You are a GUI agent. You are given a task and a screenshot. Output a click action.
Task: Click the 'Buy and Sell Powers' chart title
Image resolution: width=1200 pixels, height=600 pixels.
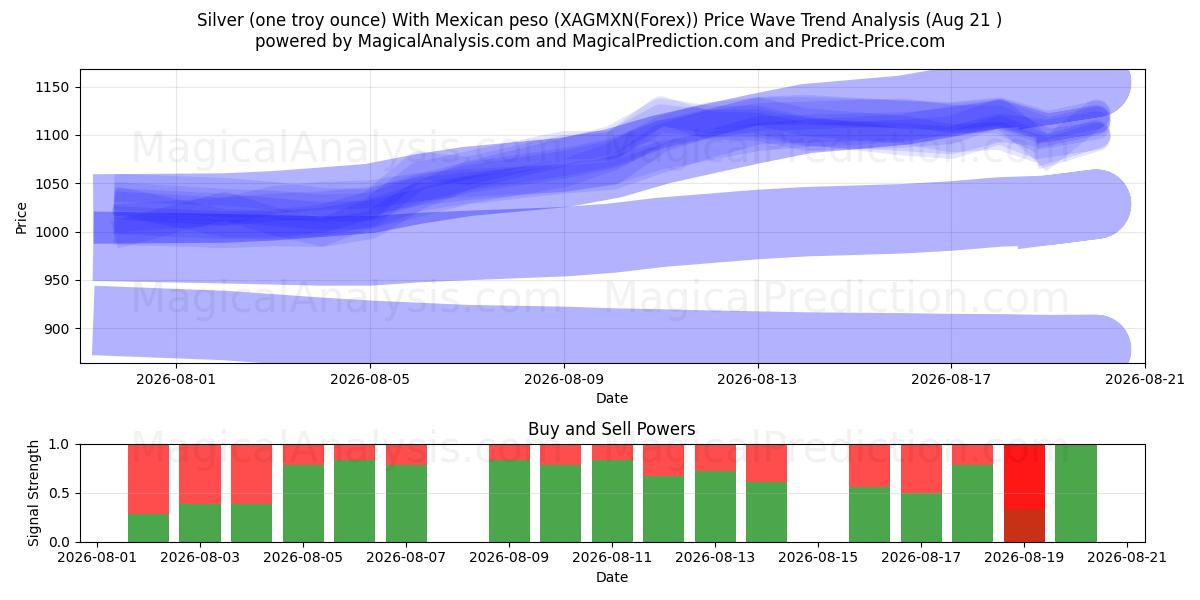coord(612,429)
